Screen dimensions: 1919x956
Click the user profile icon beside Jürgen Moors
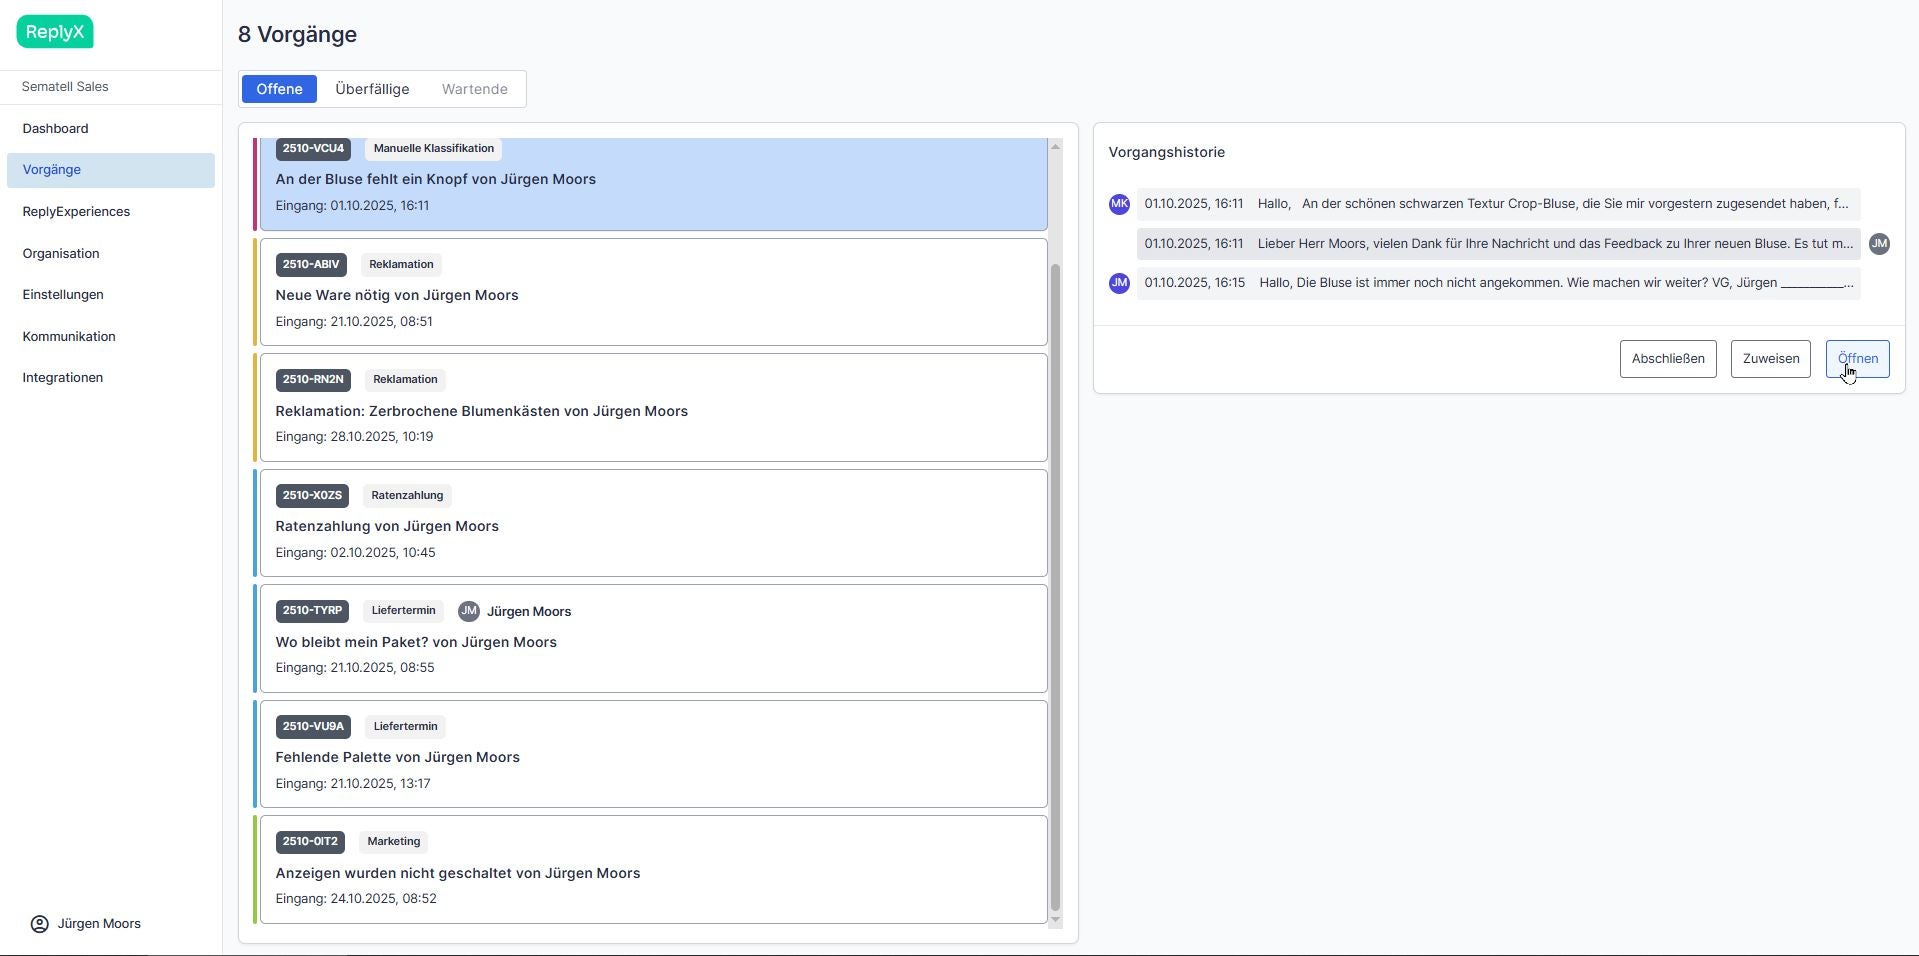[x=40, y=924]
